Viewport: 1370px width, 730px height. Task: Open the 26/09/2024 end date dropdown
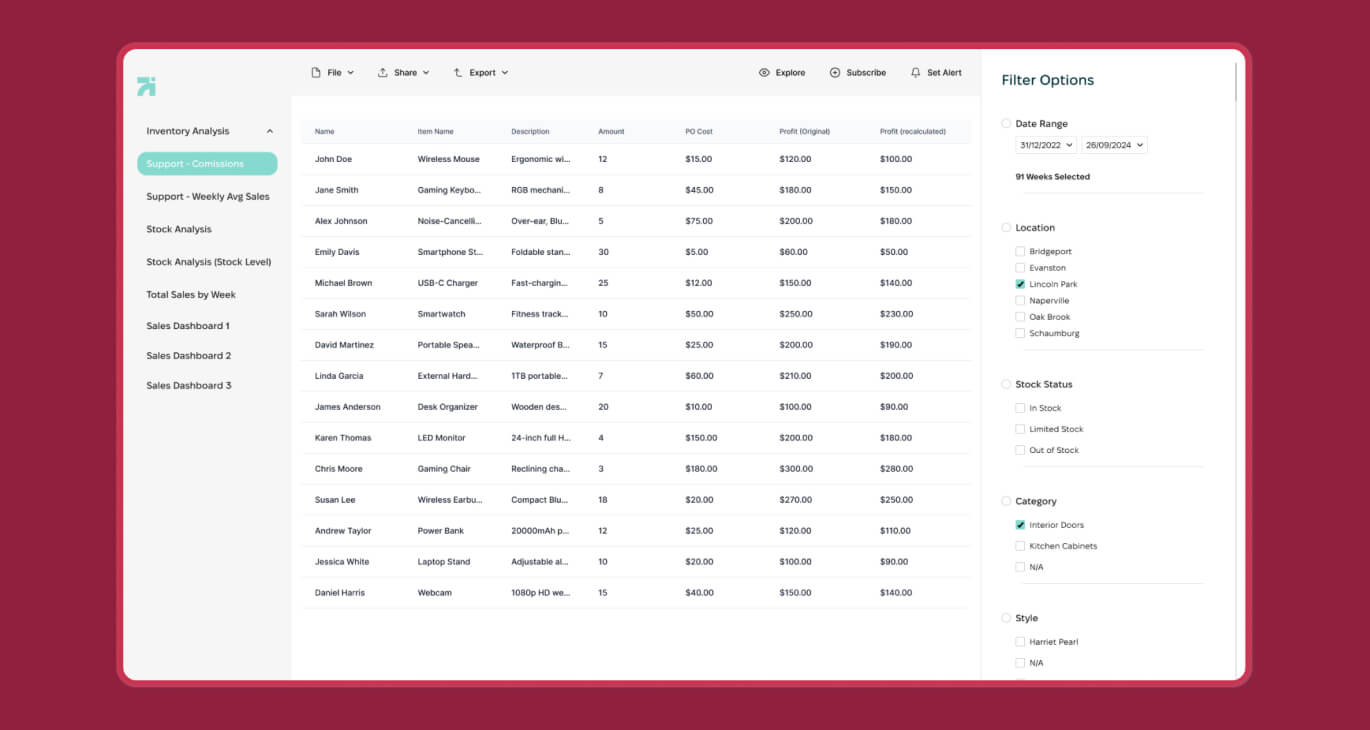(1114, 145)
